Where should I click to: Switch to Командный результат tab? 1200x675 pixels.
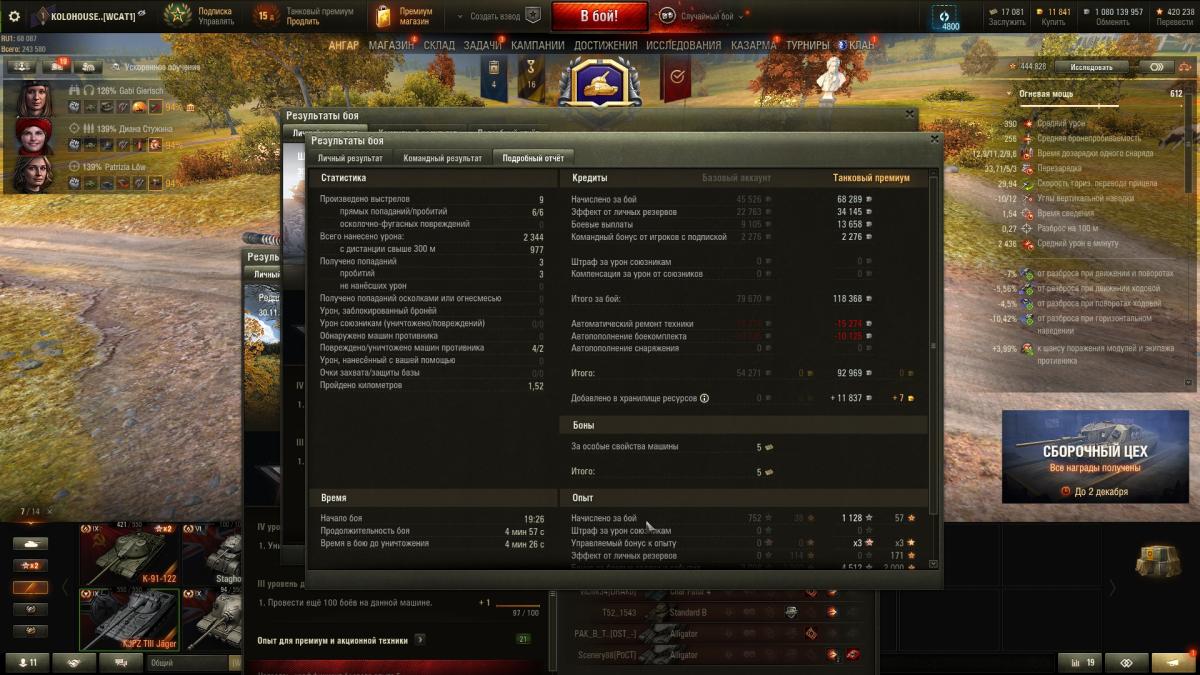coord(443,158)
